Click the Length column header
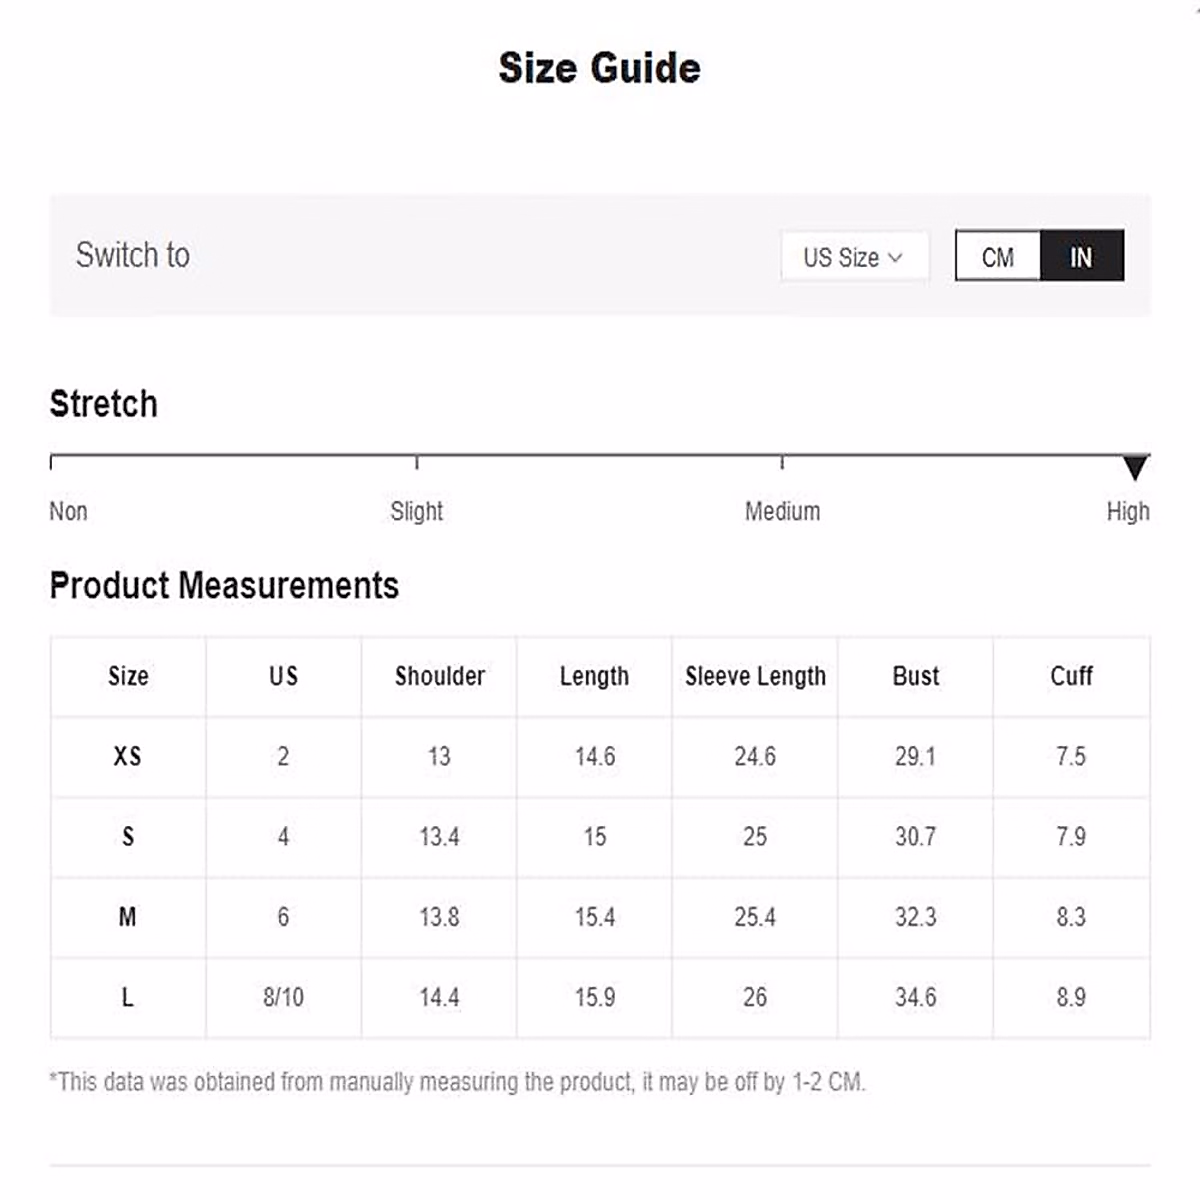Image resolution: width=1200 pixels, height=1200 pixels. coord(594,676)
